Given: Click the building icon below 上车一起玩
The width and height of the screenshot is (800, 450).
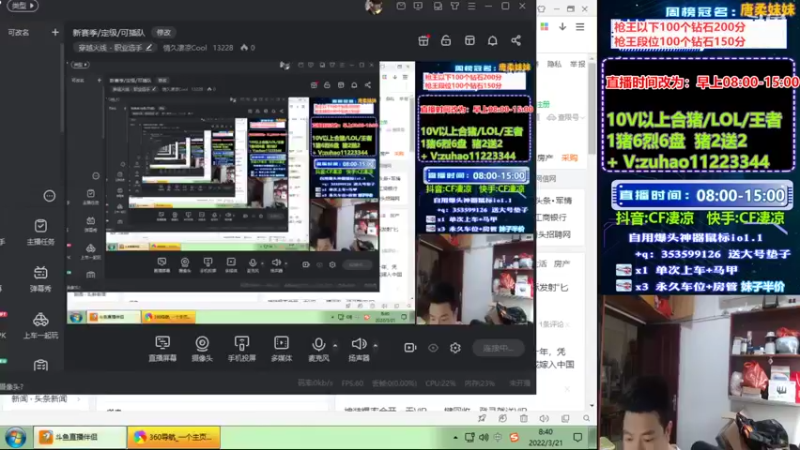Looking at the screenshot, I should click(41, 365).
